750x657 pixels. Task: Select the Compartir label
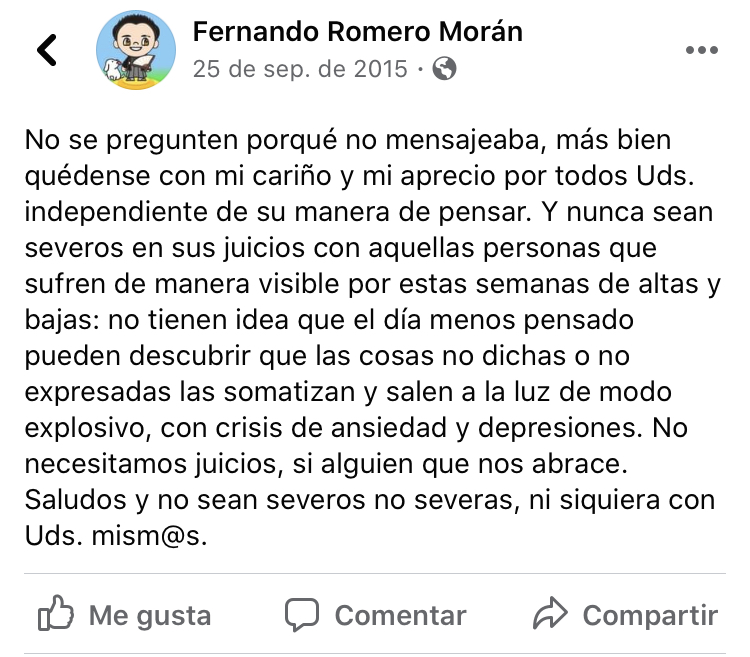pyautogui.click(x=650, y=615)
